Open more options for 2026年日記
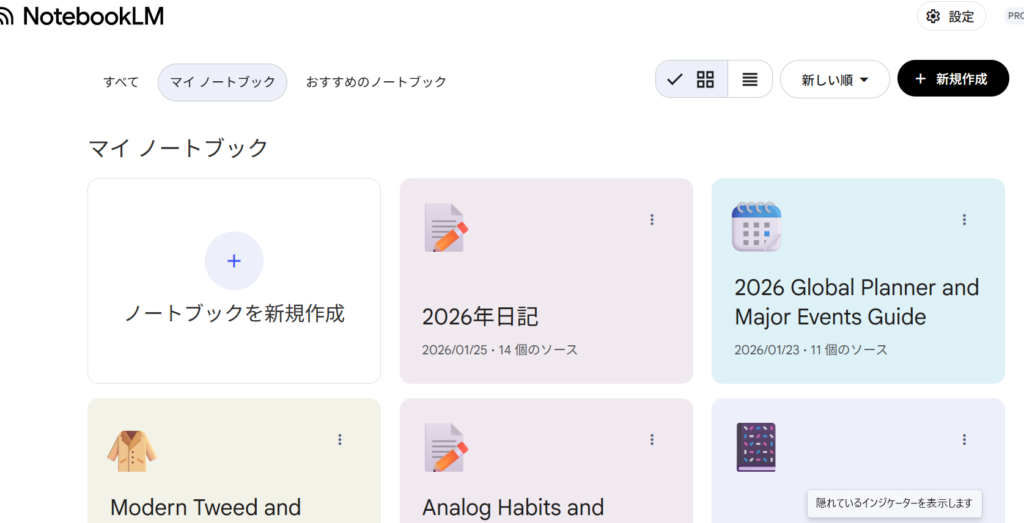 point(652,220)
